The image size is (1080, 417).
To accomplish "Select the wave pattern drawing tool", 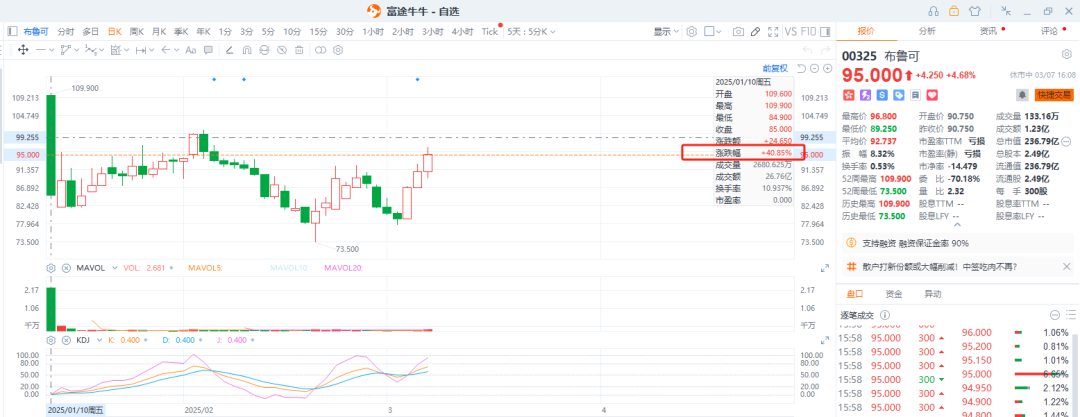I will (x=91, y=50).
